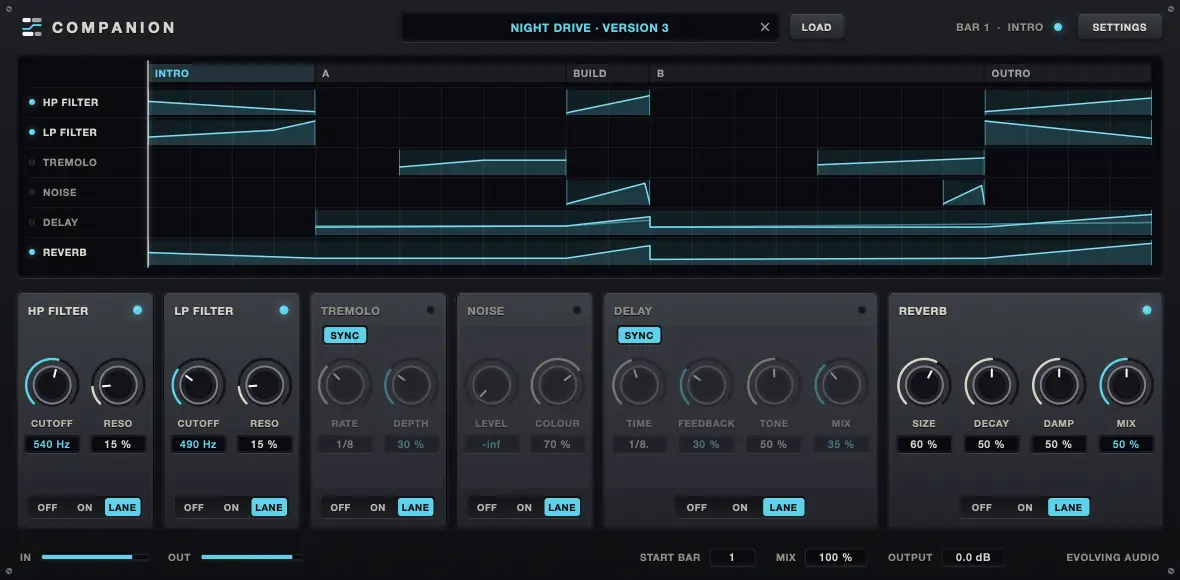Toggle the HP FILTER lane dot
The height and width of the screenshot is (580, 1180).
[32, 102]
